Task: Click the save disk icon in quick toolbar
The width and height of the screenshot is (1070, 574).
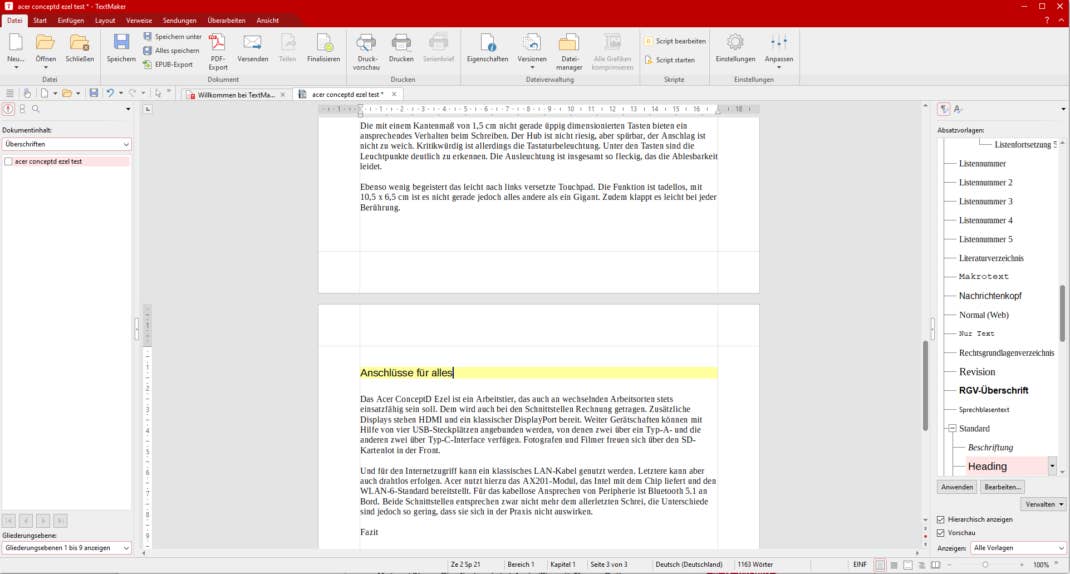Action: coord(93,94)
